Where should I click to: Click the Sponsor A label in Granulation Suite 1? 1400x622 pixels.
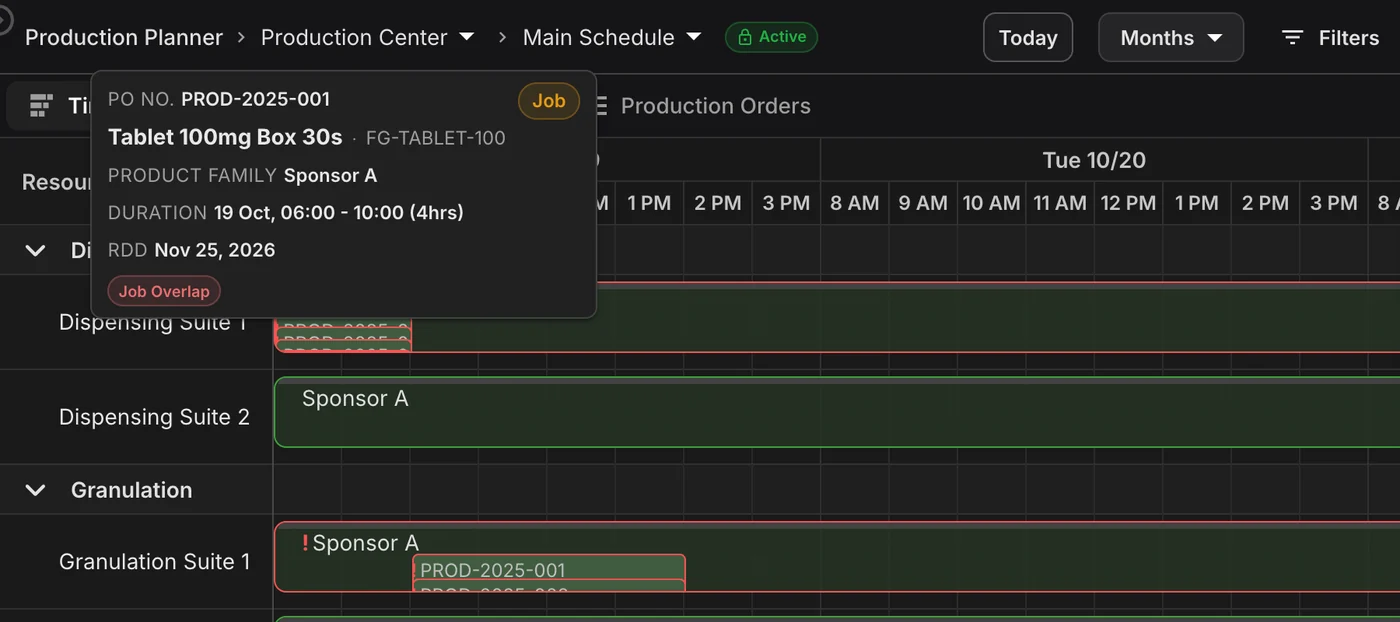[365, 543]
